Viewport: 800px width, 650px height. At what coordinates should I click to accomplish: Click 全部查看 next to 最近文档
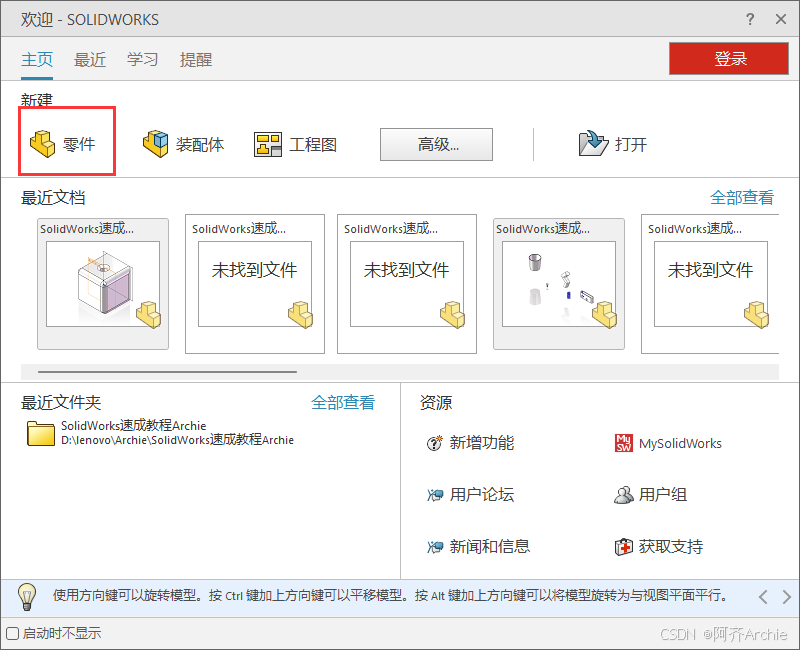point(742,197)
